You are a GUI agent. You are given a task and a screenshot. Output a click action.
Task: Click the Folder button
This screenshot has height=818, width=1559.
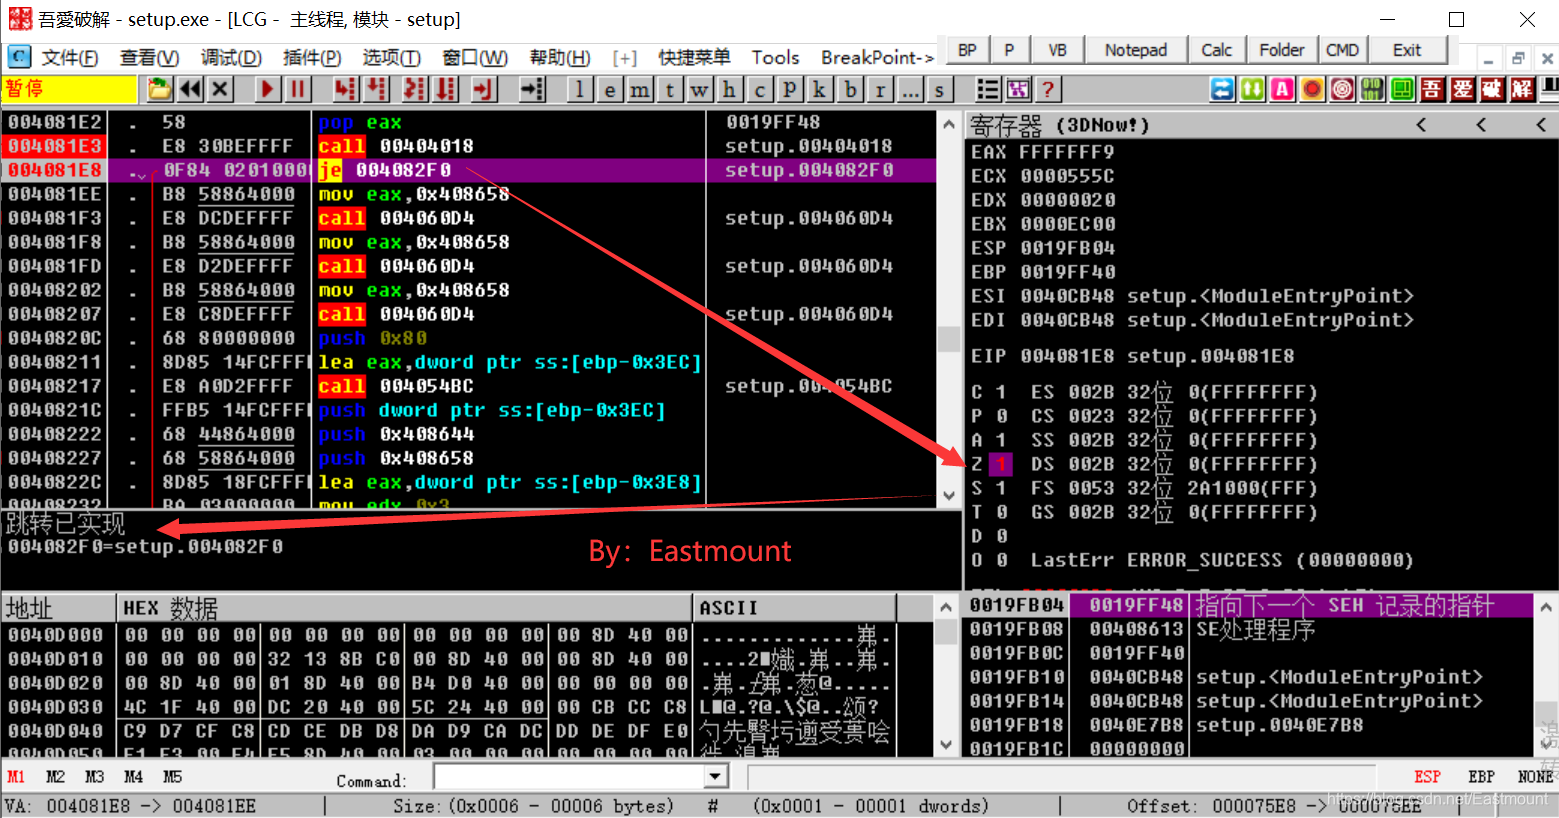pos(1281,50)
